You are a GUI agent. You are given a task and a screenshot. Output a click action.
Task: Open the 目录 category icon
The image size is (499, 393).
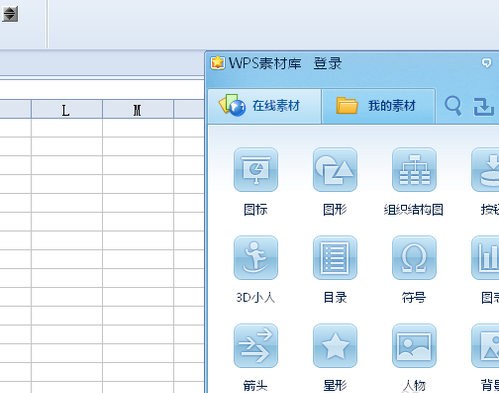pyautogui.click(x=335, y=258)
